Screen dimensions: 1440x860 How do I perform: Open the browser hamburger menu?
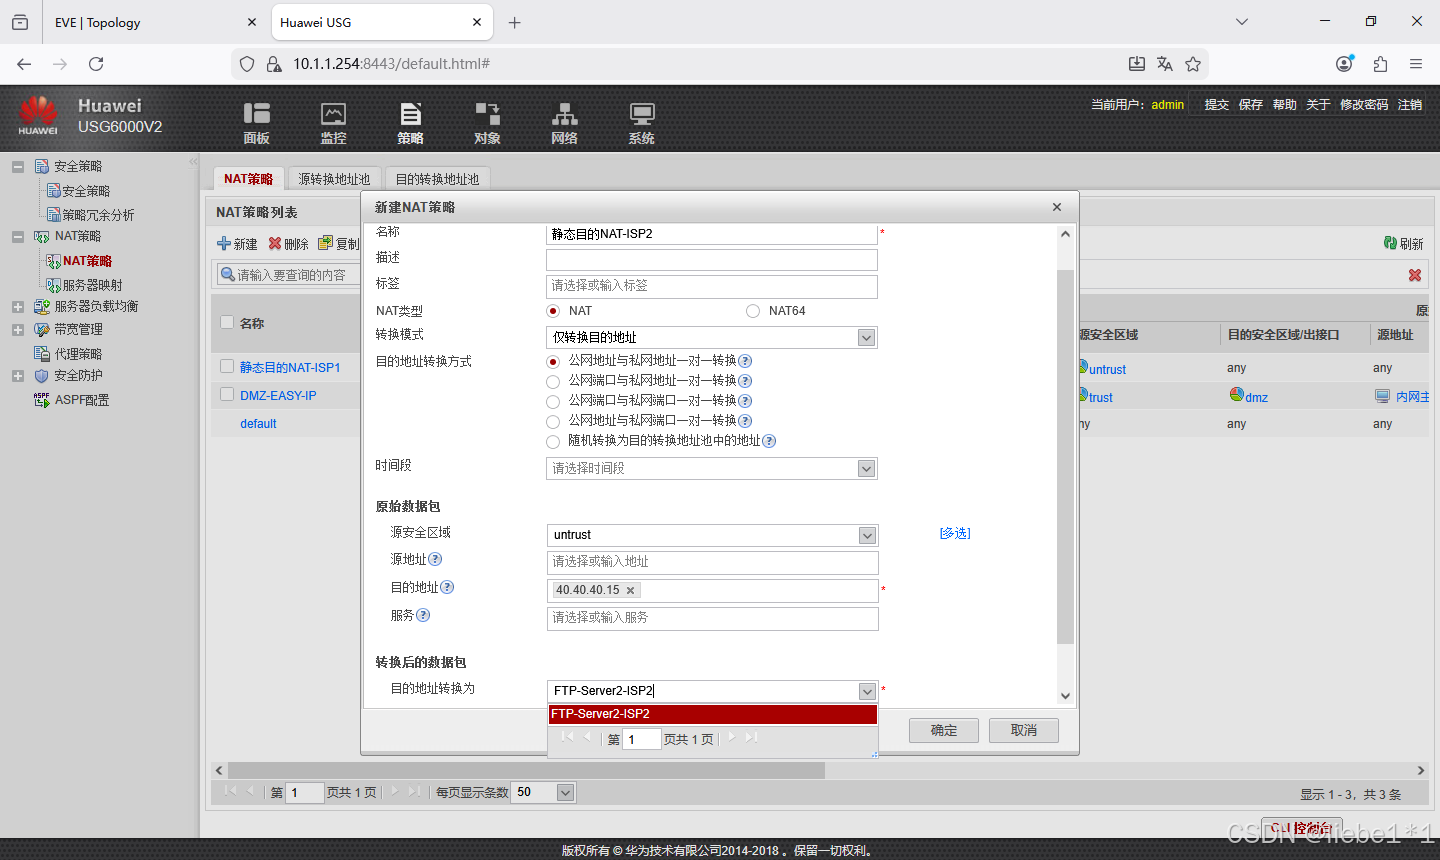coord(1416,64)
